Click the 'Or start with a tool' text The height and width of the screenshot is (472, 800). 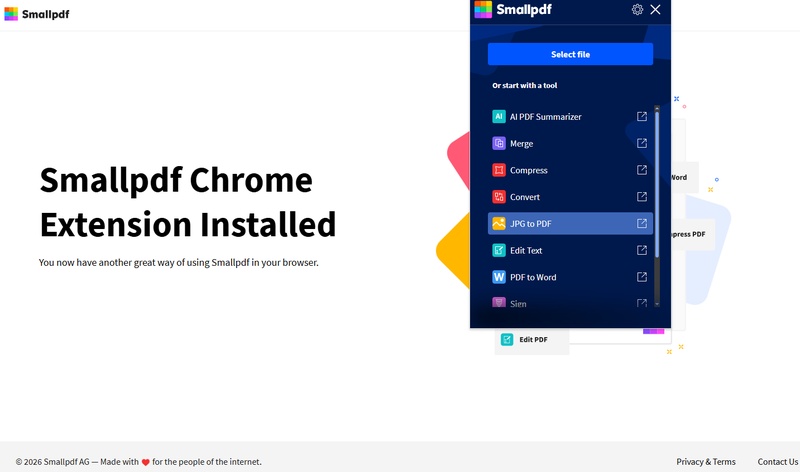[524, 85]
